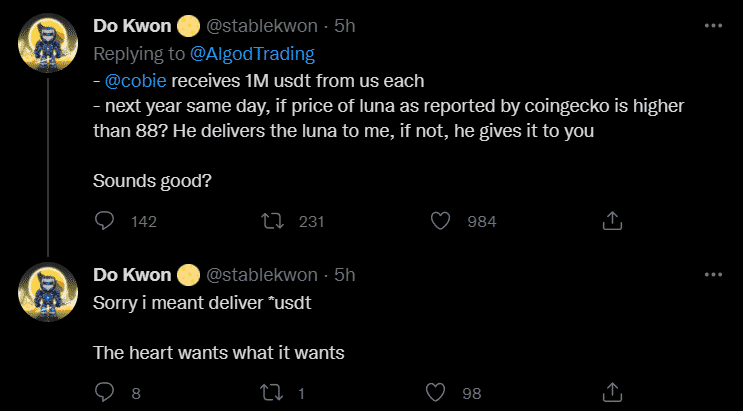The height and width of the screenshot is (411, 743).
Task: Open Do Kwon's name on the first tweet
Action: tap(132, 26)
